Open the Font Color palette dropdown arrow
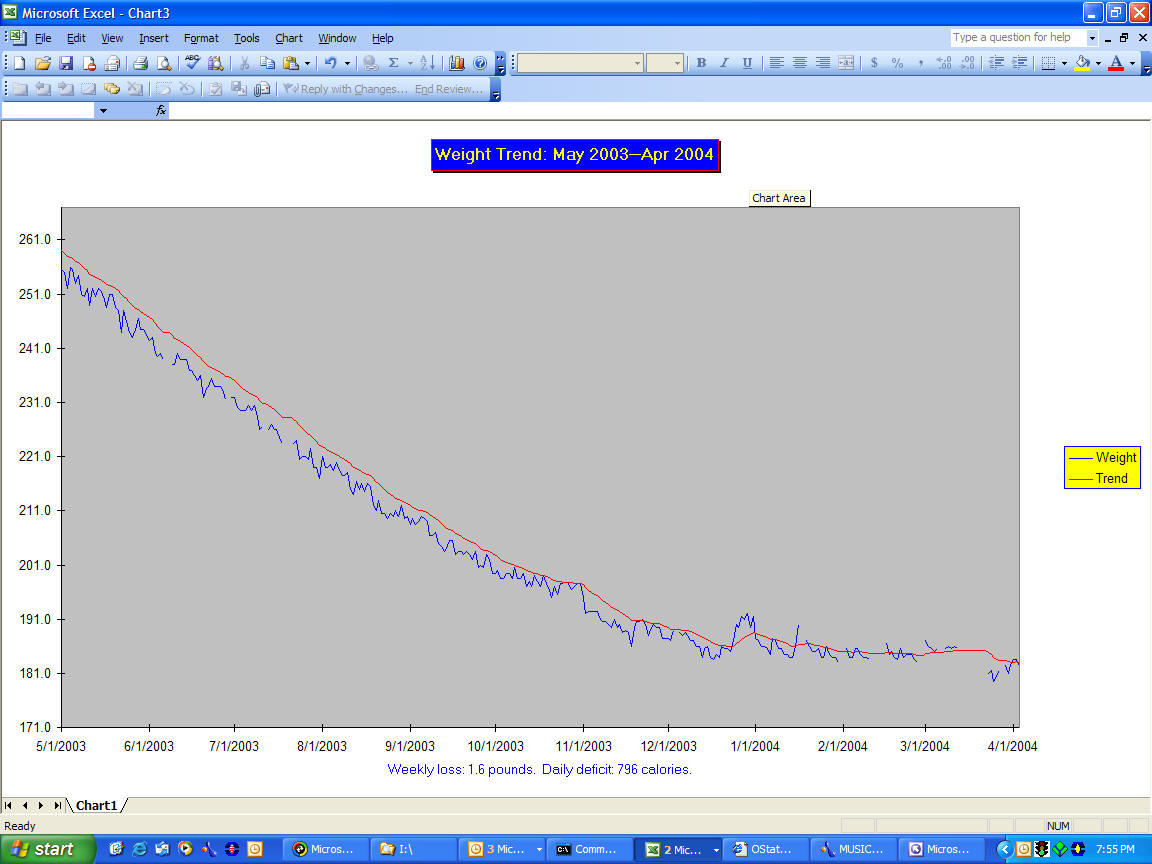This screenshot has height=864, width=1152. click(x=1132, y=63)
